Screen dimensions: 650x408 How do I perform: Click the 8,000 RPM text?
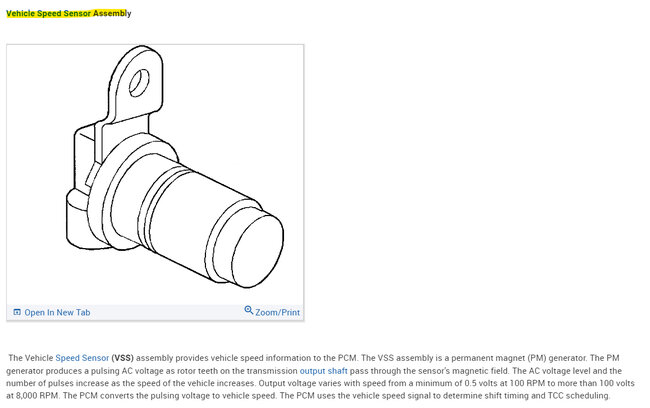click(37, 396)
